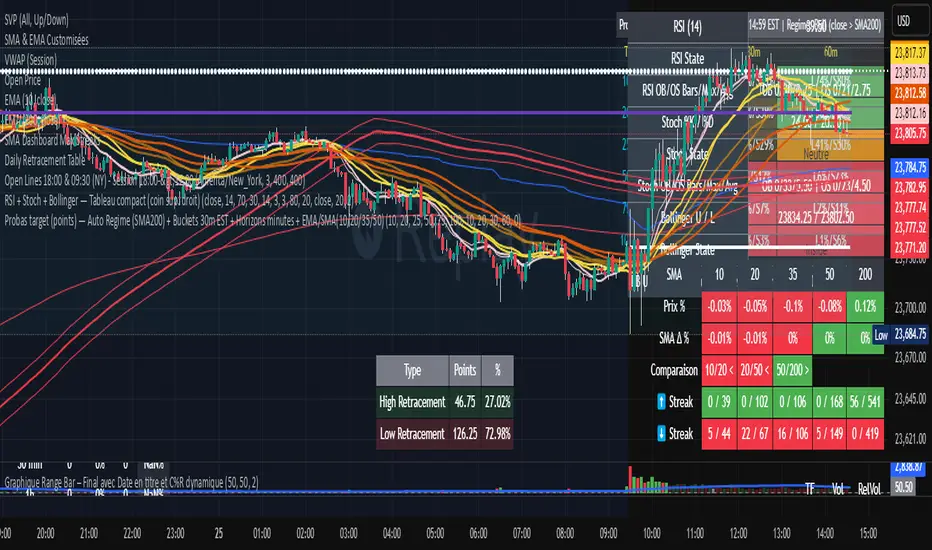932x550 pixels.
Task: Click the Prix % row label
Action: pos(674,306)
